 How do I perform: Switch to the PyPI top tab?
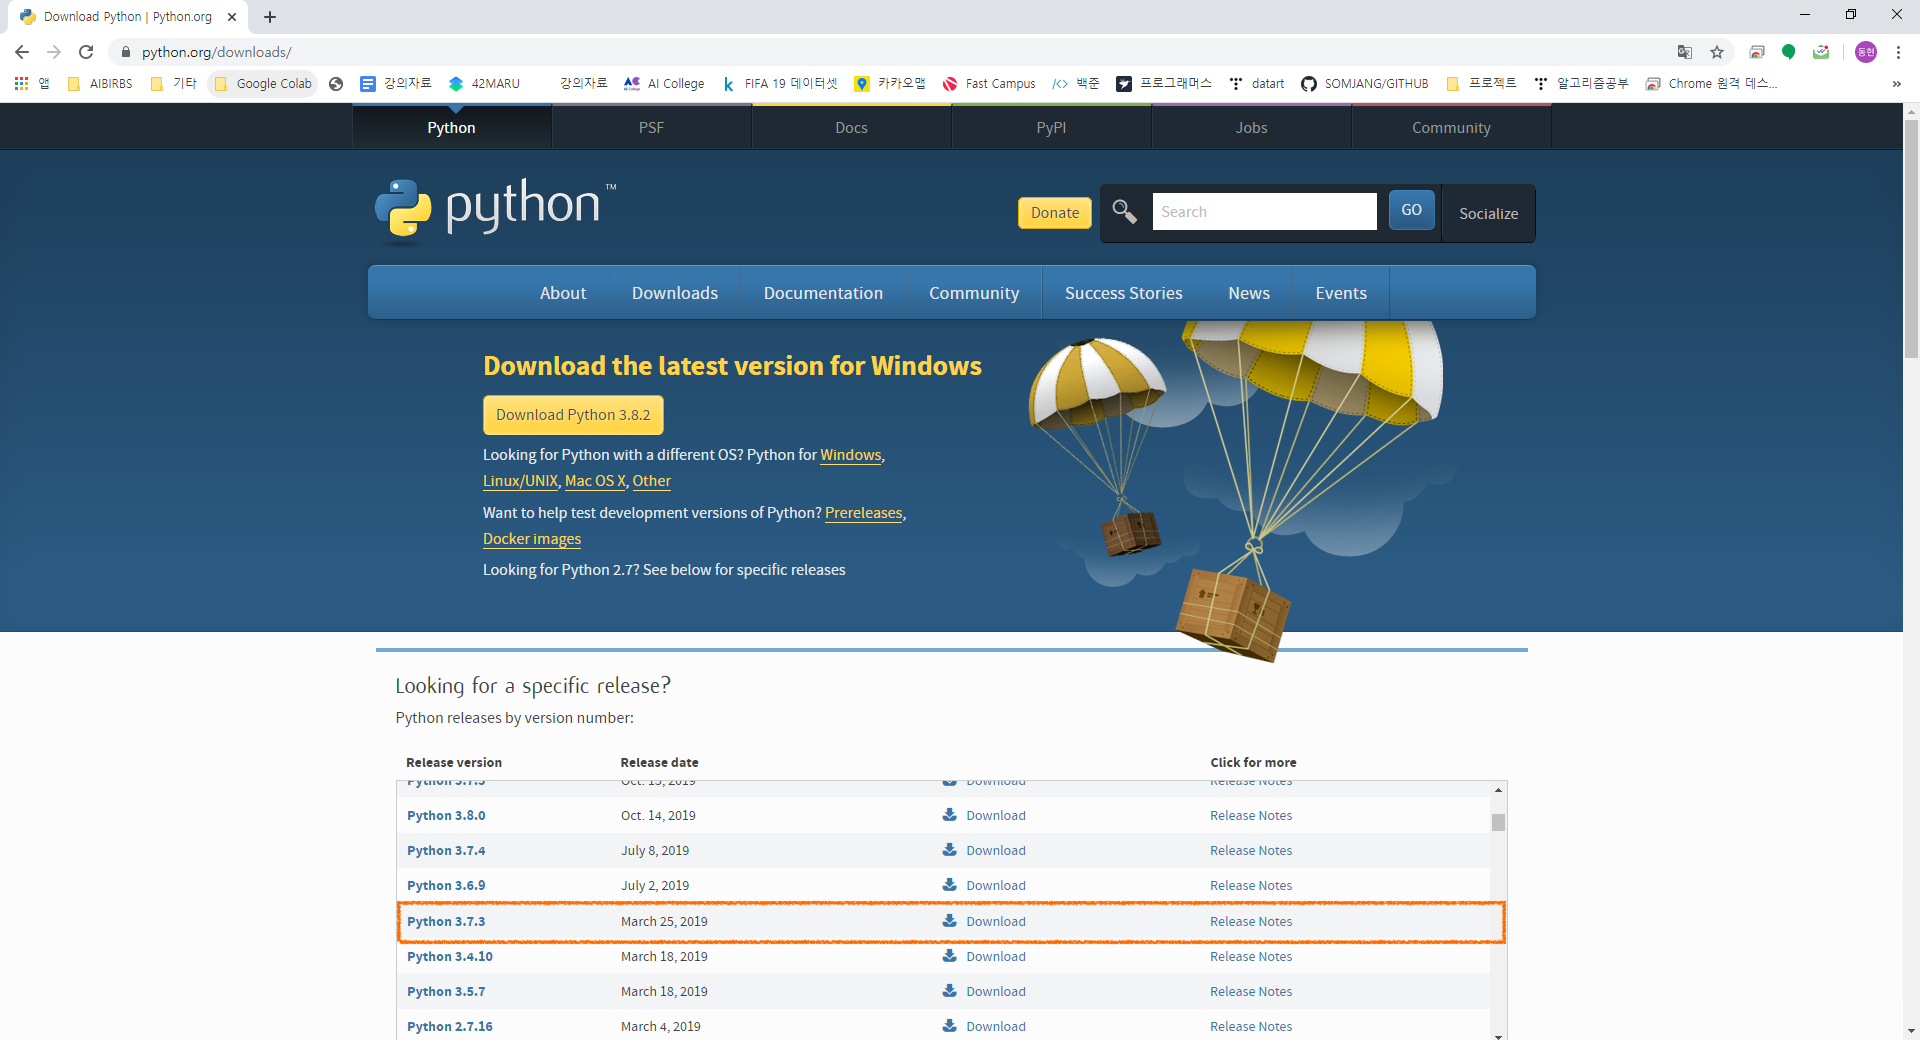[1051, 127]
